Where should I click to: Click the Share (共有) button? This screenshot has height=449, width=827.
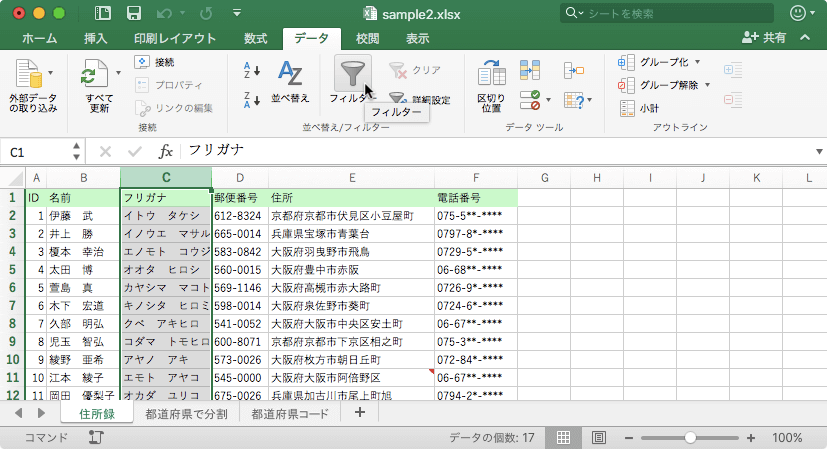(764, 37)
